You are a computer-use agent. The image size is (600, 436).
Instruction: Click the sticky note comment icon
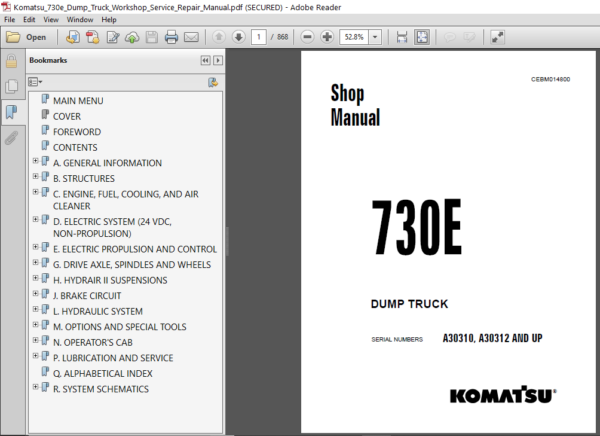[450, 37]
